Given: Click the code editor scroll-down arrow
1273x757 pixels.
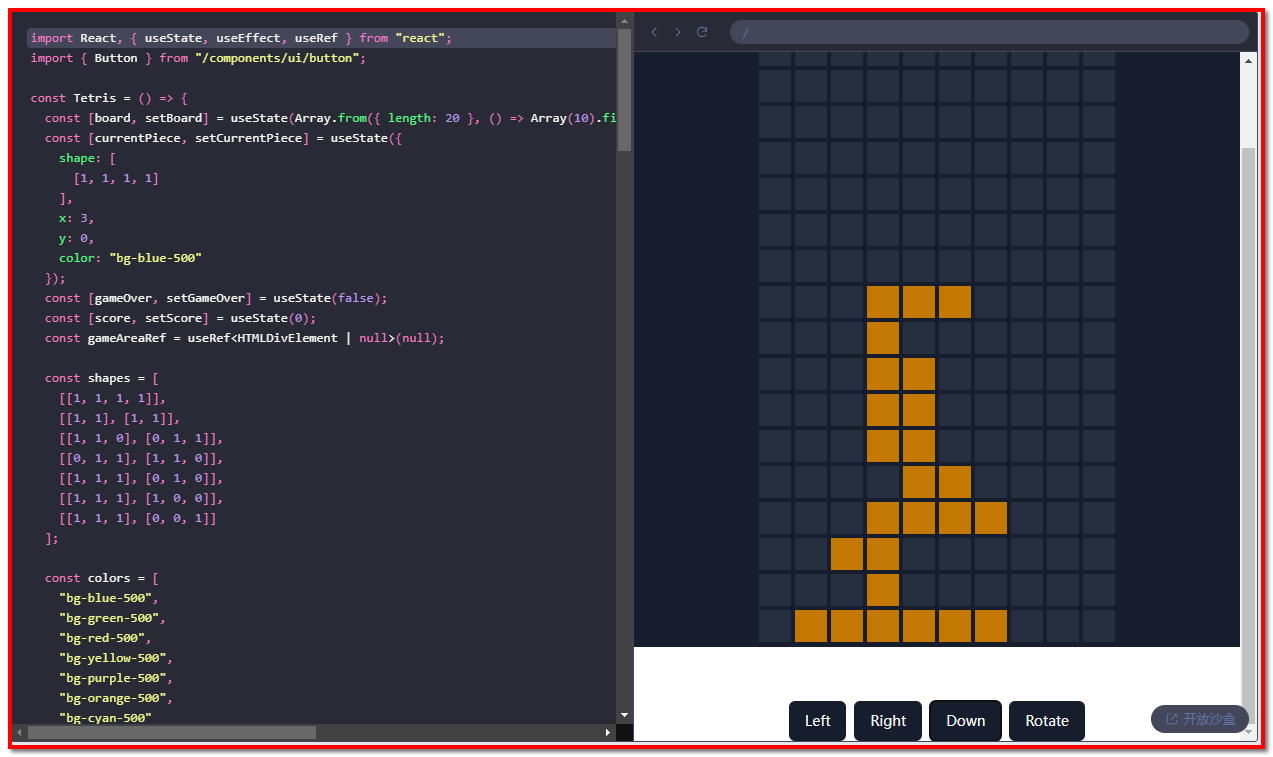Looking at the screenshot, I should pos(624,715).
